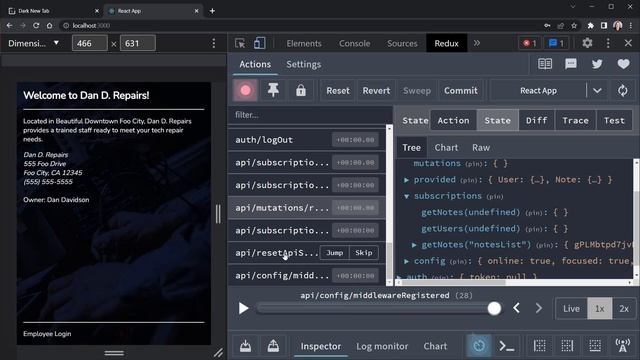
Task: Switch to the Settings tab
Action: (303, 64)
